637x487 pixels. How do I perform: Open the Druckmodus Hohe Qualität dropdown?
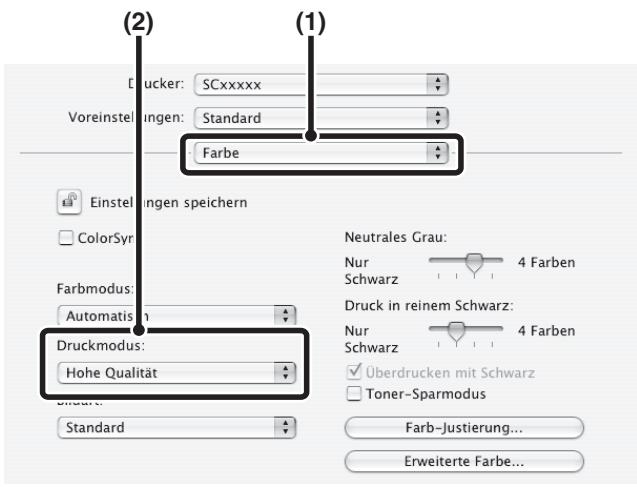coord(177,372)
